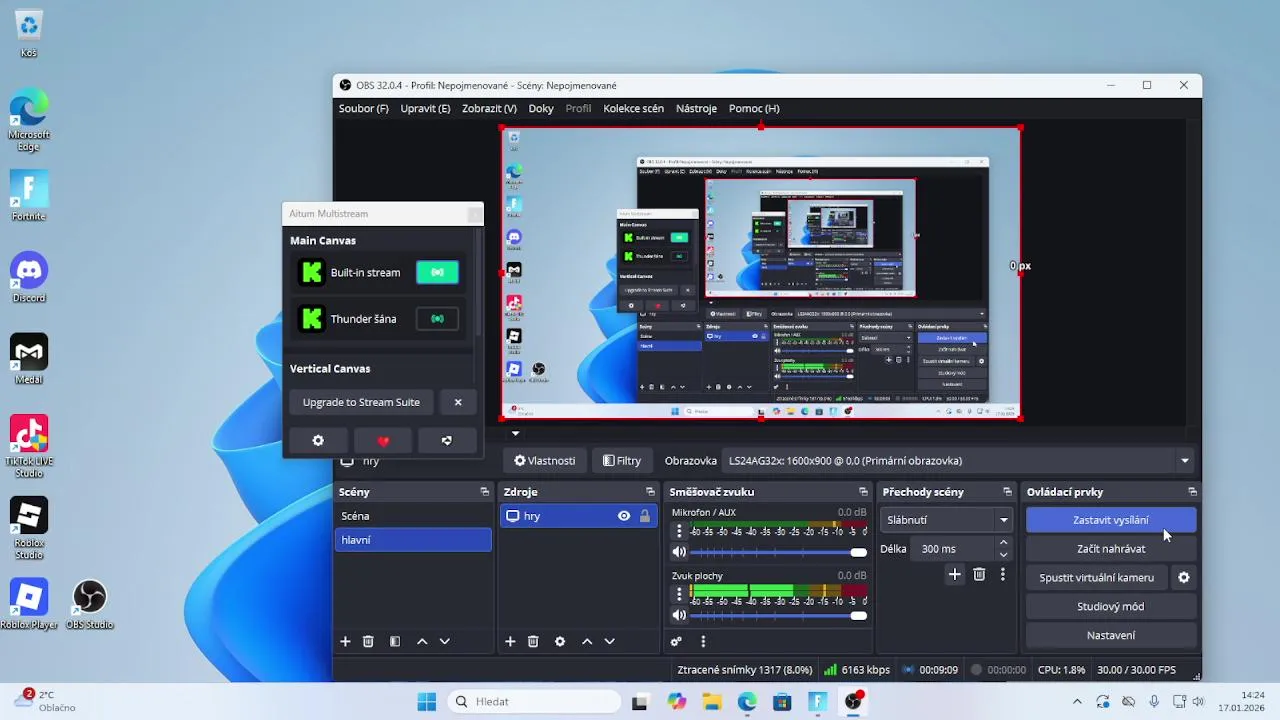1280x720 pixels.
Task: Move source up in Zdroje panel
Action: pos(587,641)
